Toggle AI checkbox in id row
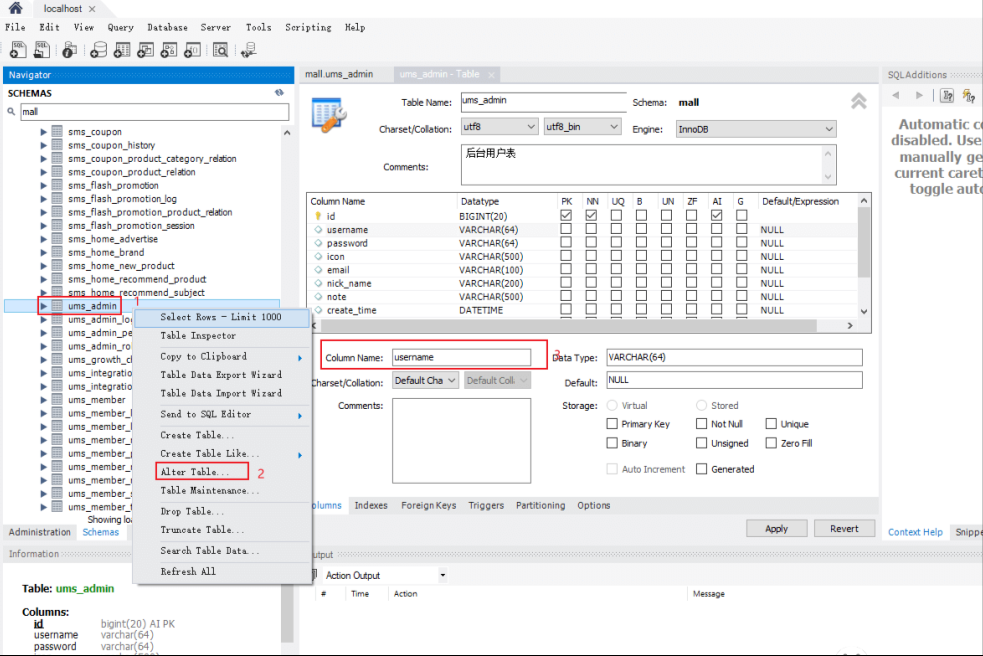 pyautogui.click(x=717, y=215)
